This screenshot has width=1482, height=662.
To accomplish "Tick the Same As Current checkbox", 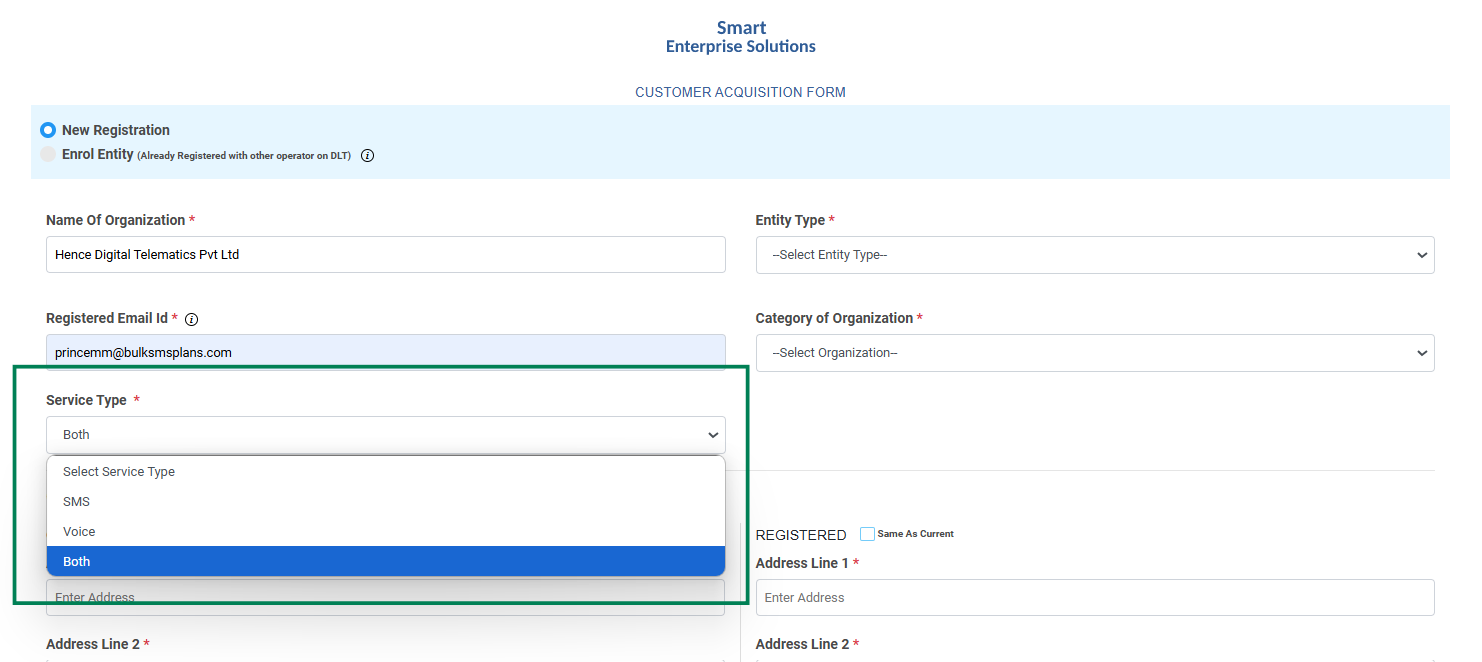I will 867,534.
